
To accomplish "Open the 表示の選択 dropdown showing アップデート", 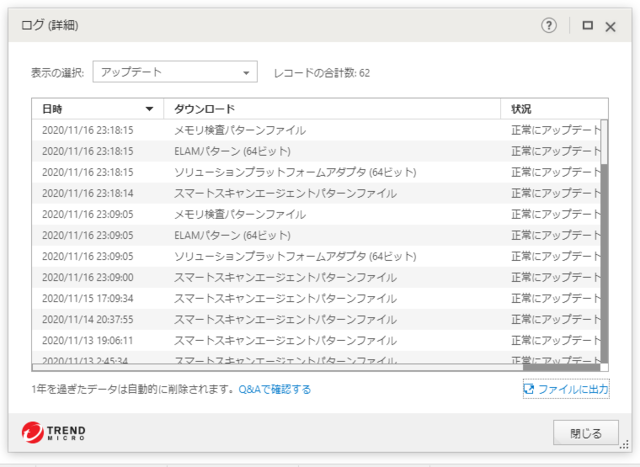I will click(x=175, y=72).
